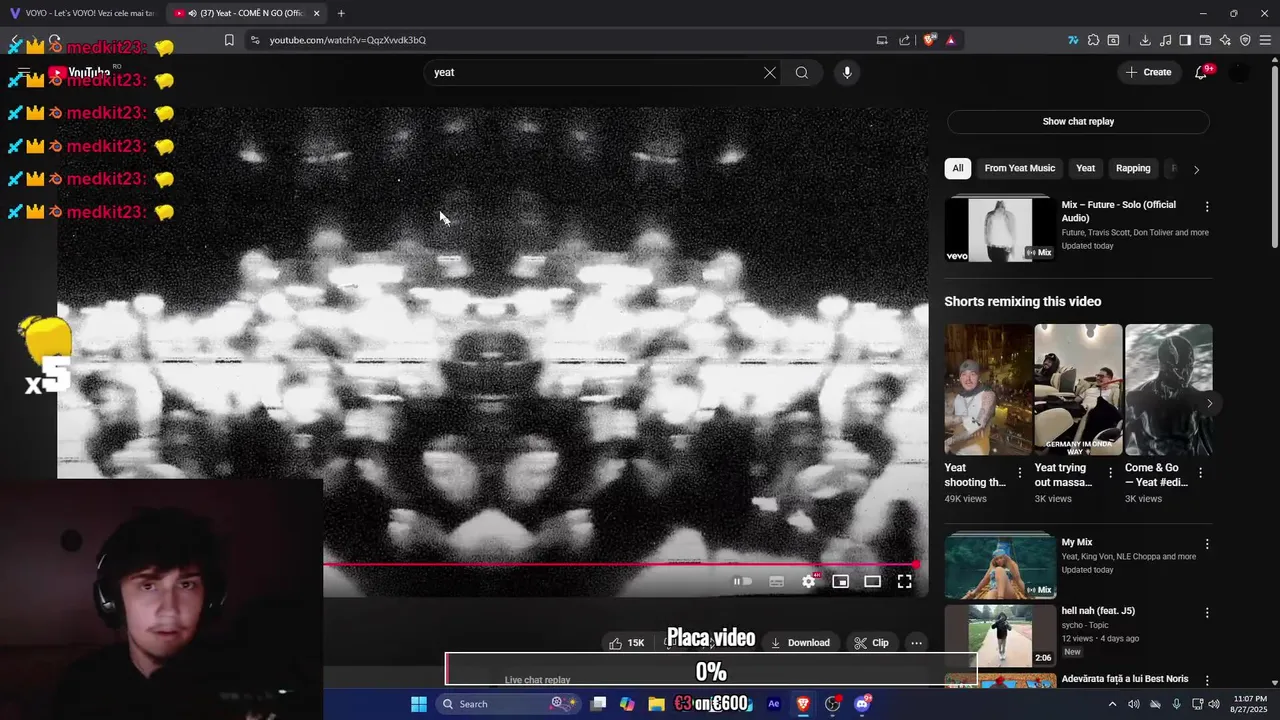Viewport: 1280px width, 720px height.
Task: Open the browser downloads arrow icon
Action: pos(1145,40)
